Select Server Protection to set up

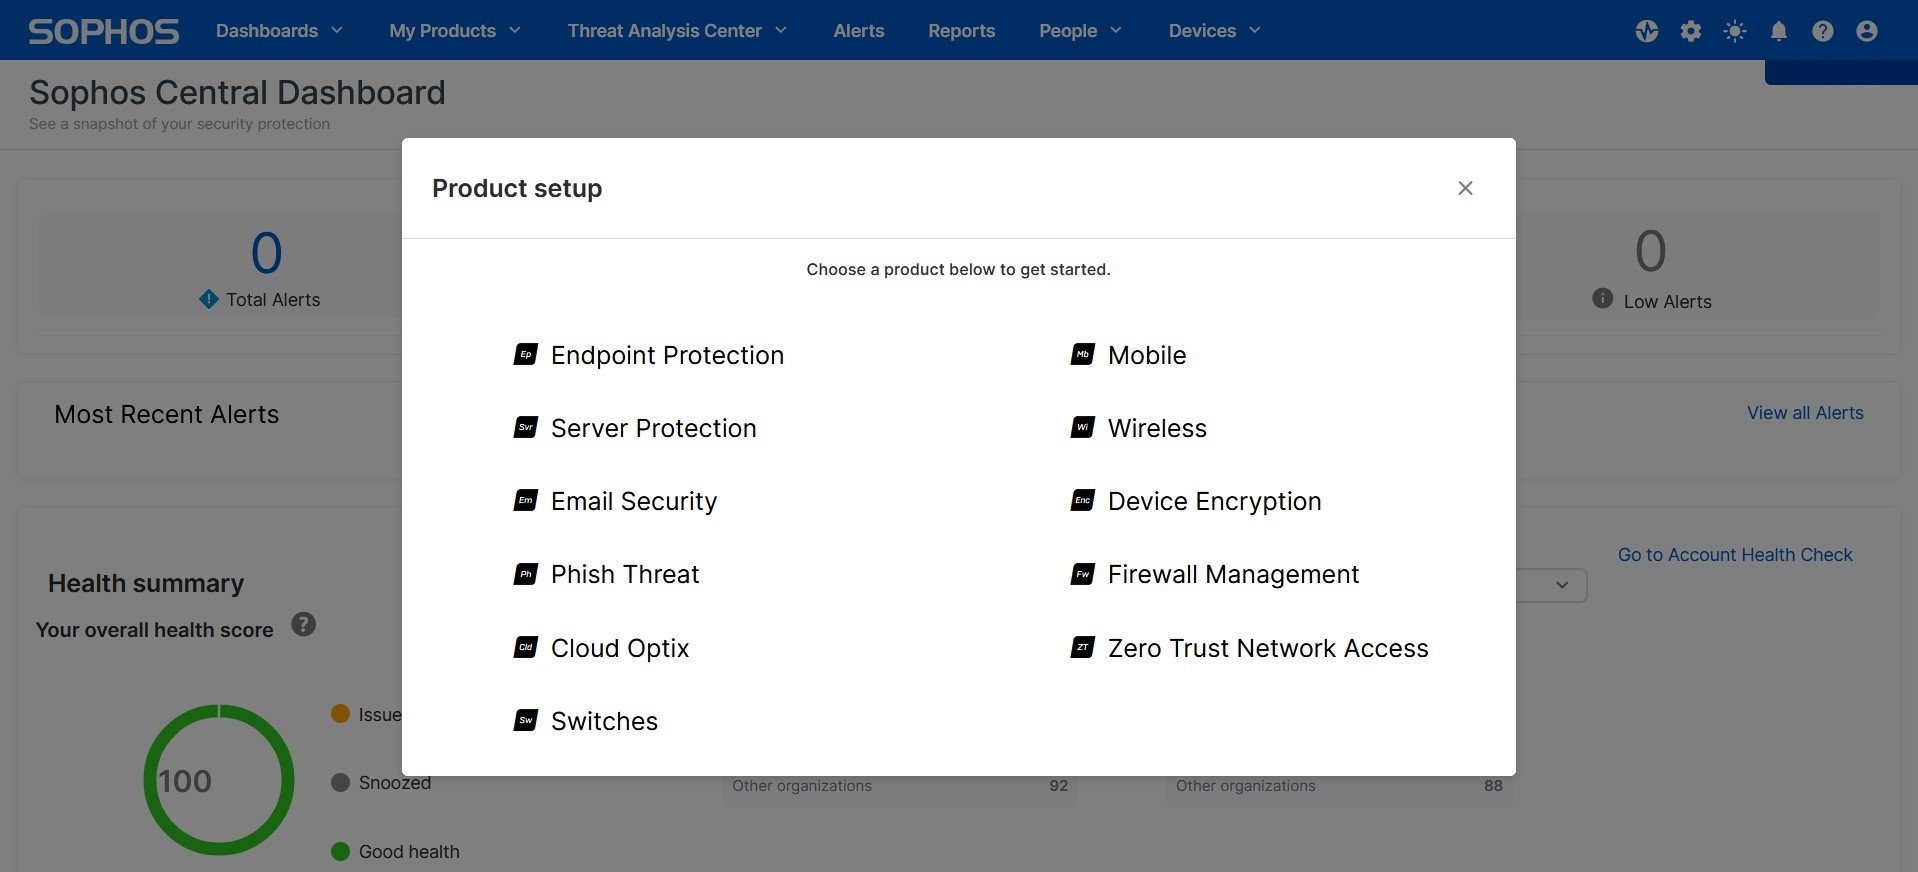653,428
